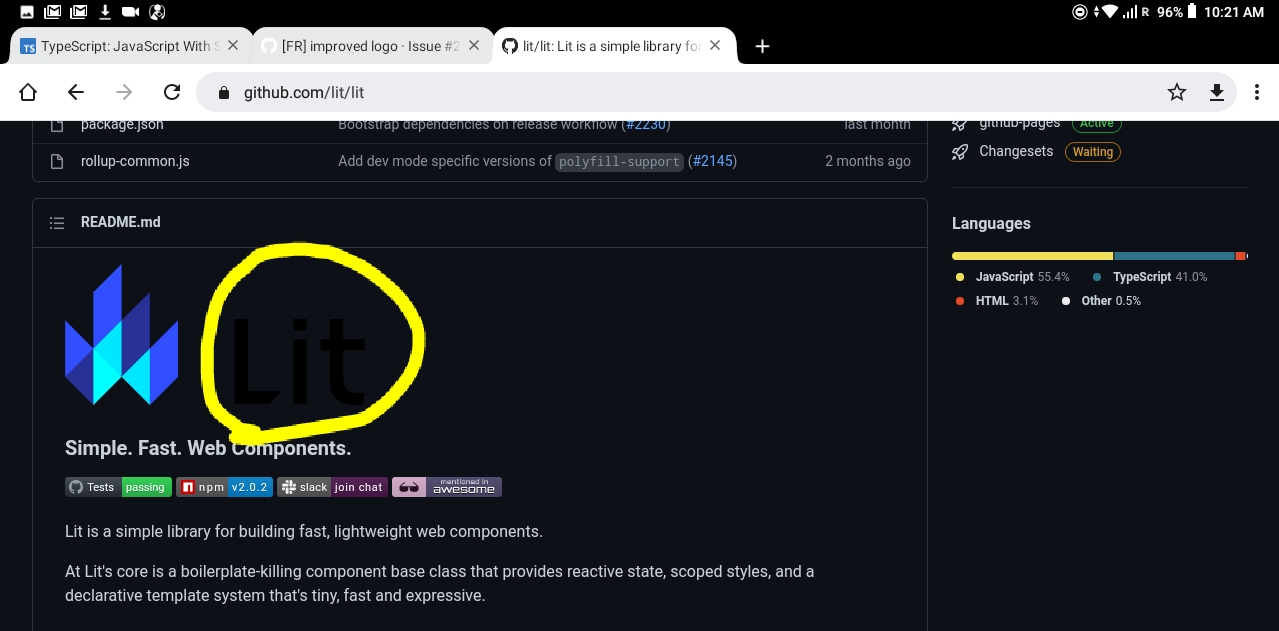
Task: Click the yellow JavaScript segment of language bar
Action: (1032, 256)
